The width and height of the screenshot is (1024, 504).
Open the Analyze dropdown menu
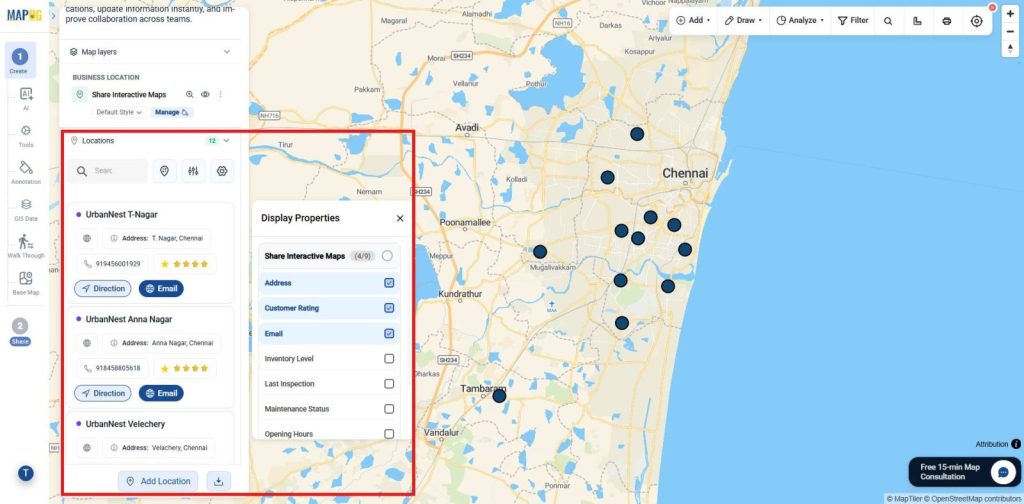[800, 20]
